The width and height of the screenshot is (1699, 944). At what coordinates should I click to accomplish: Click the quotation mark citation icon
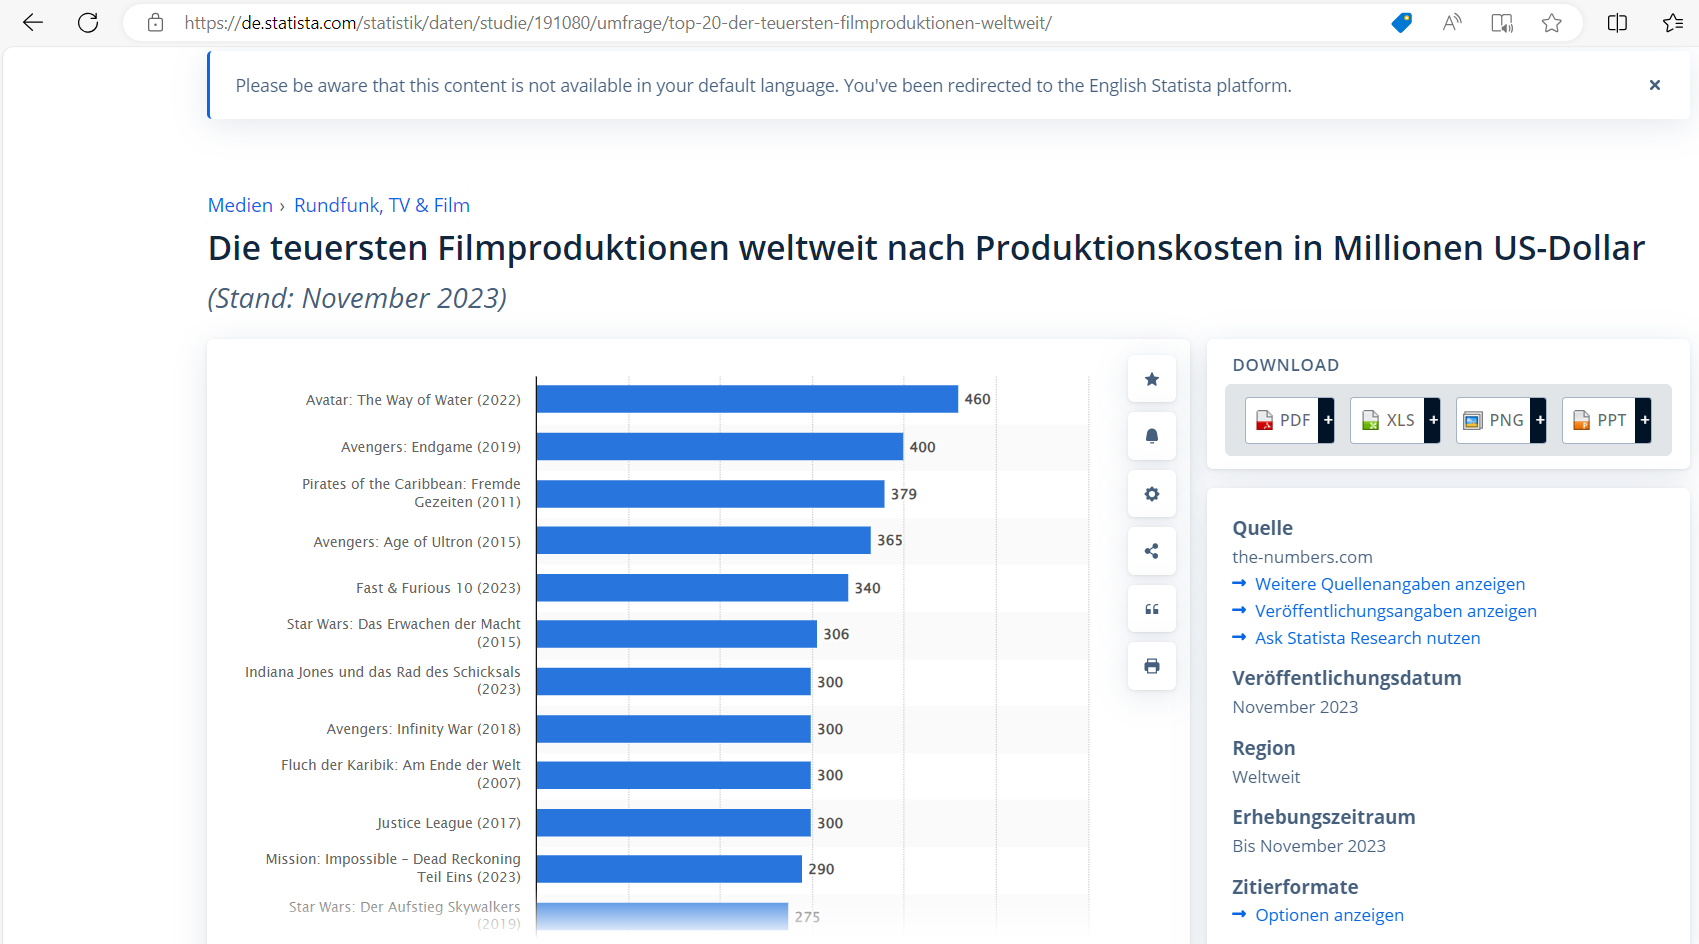1151,609
